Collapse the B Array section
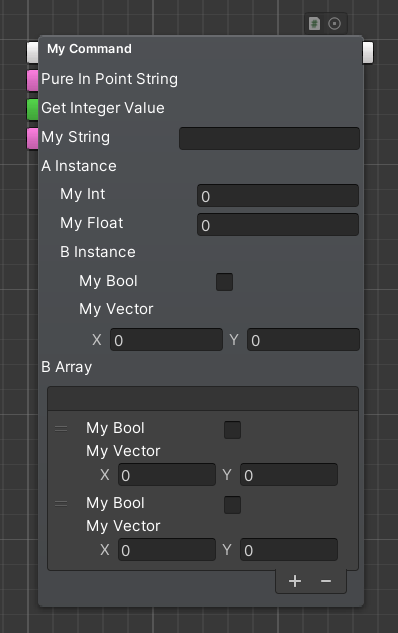This screenshot has height=633, width=398. [x=67, y=367]
